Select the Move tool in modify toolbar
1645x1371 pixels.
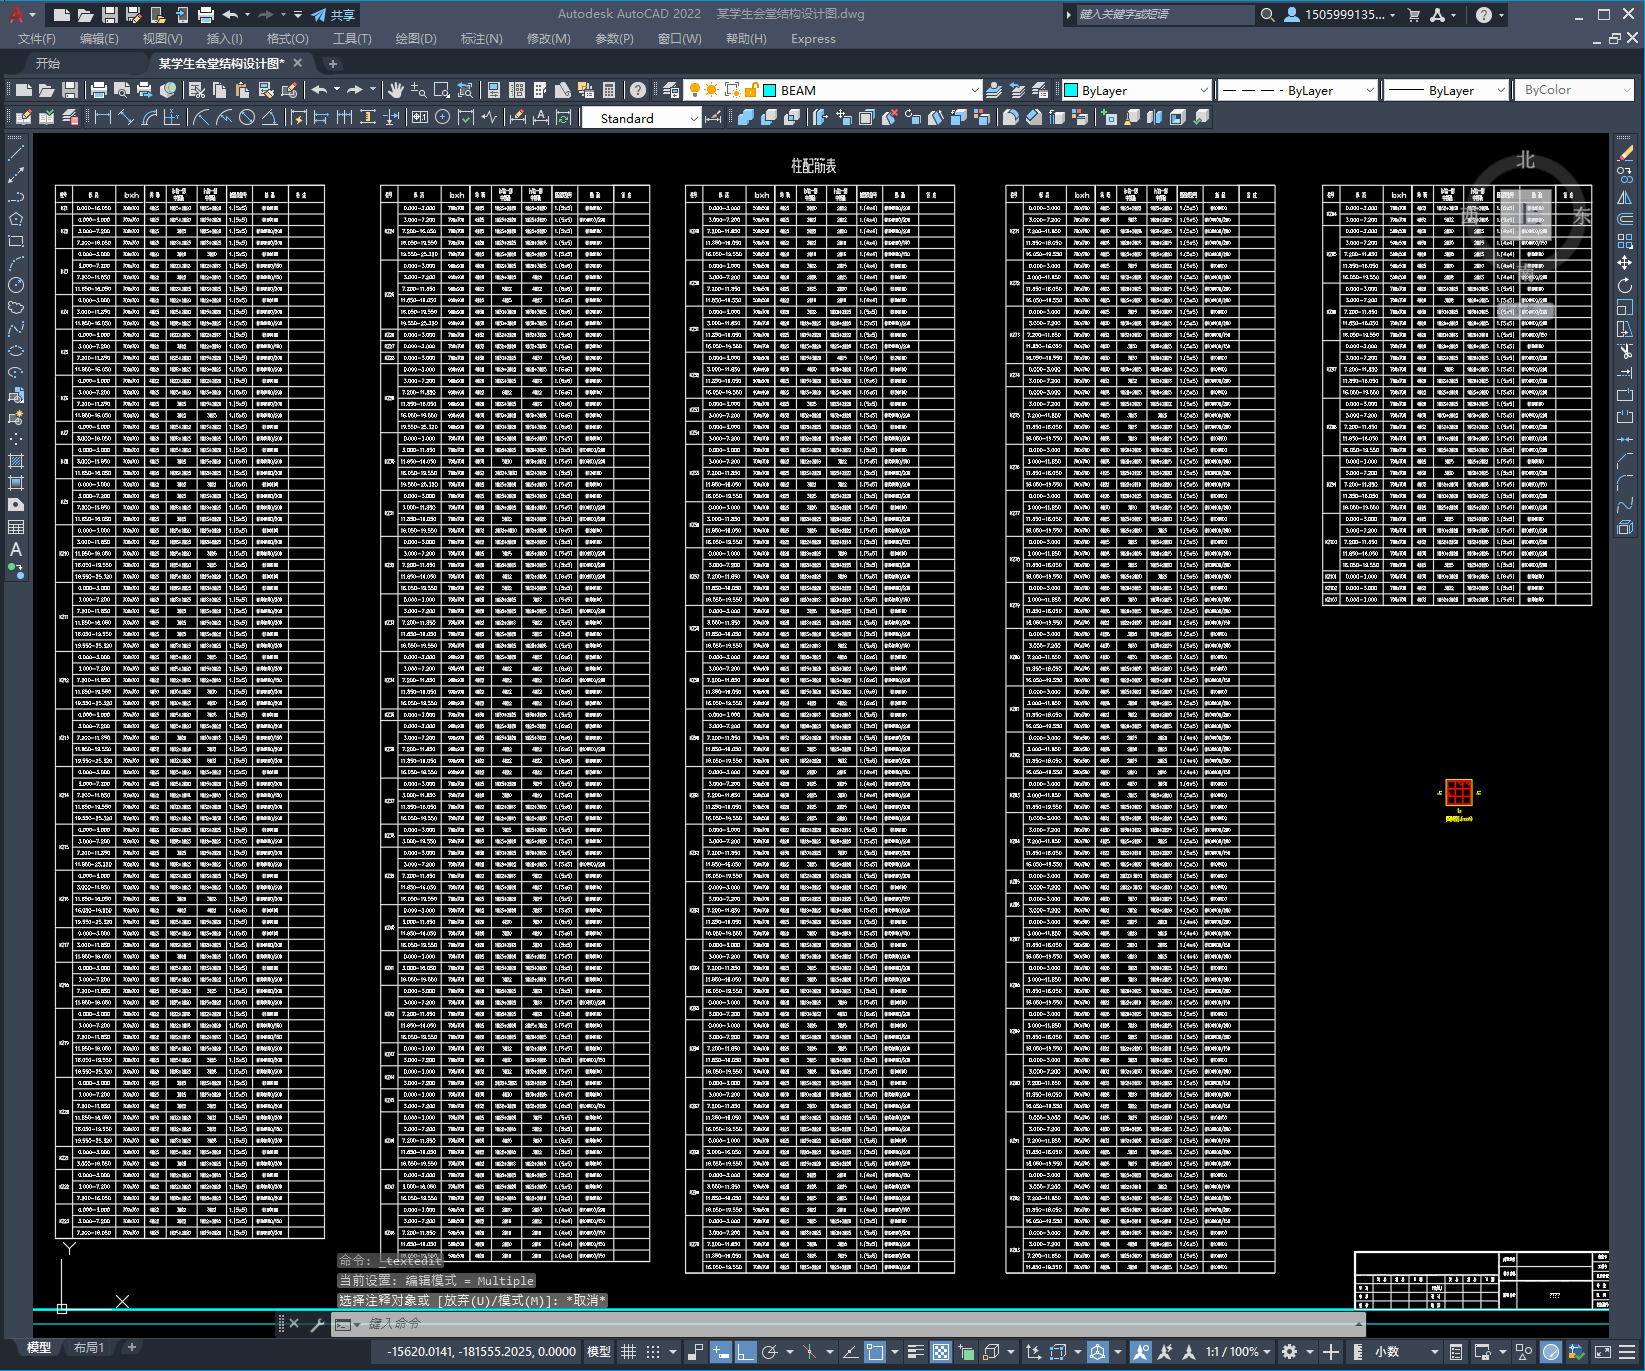tap(1625, 263)
